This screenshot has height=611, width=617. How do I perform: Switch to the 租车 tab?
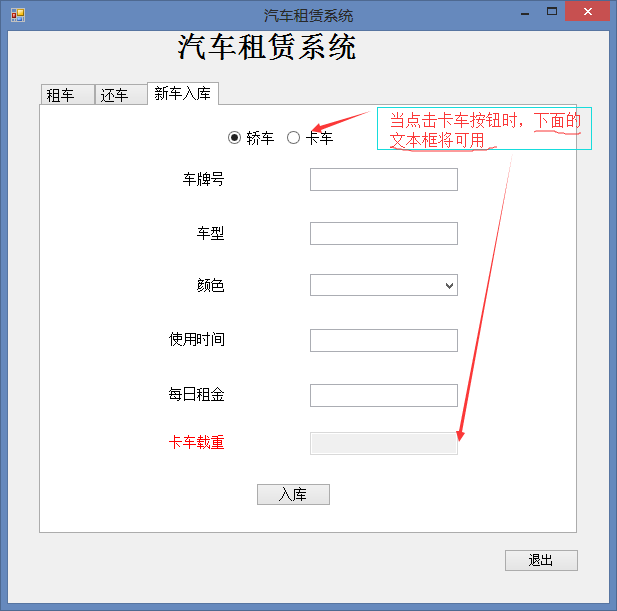click(x=68, y=95)
